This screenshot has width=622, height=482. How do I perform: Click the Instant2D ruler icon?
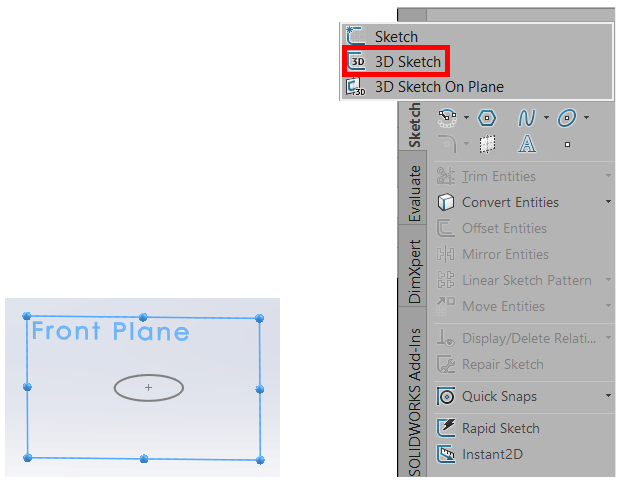(x=446, y=454)
